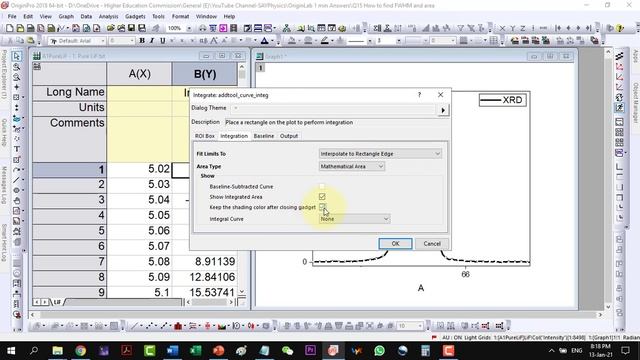Switch to ROI Box tab

tap(204, 136)
